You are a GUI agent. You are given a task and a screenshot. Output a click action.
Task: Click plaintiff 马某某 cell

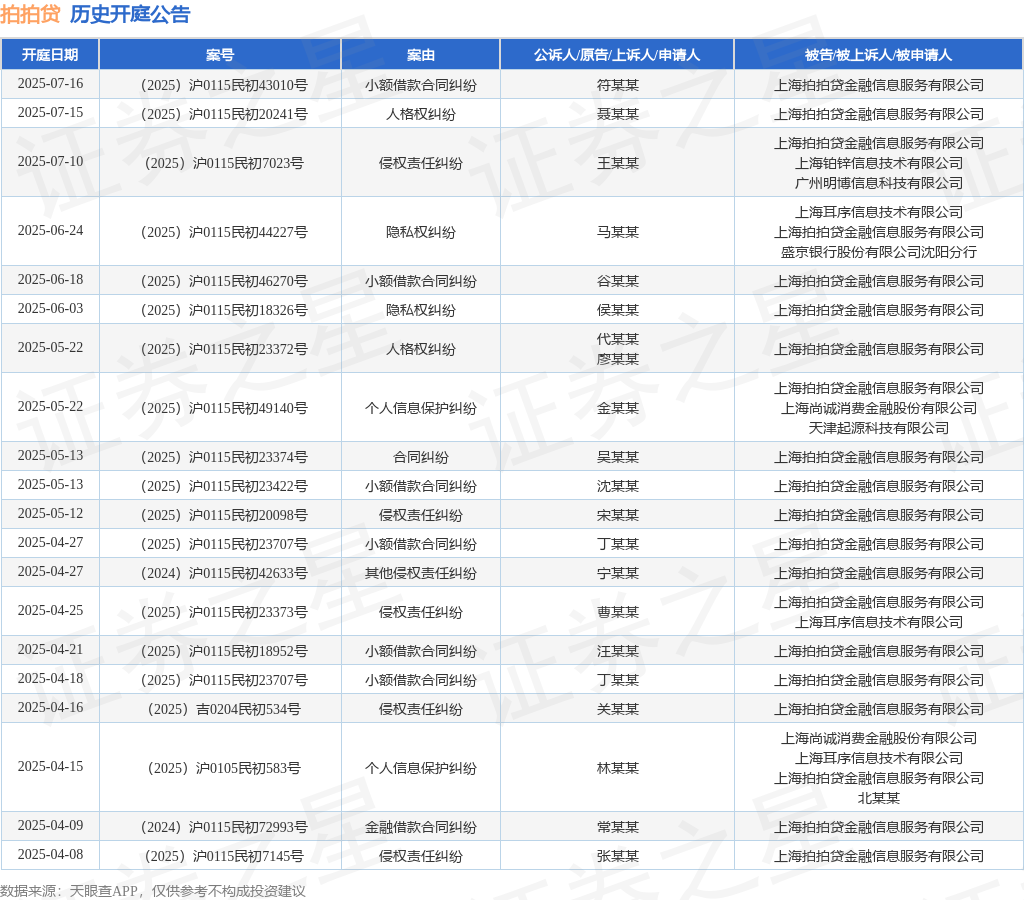click(x=618, y=232)
